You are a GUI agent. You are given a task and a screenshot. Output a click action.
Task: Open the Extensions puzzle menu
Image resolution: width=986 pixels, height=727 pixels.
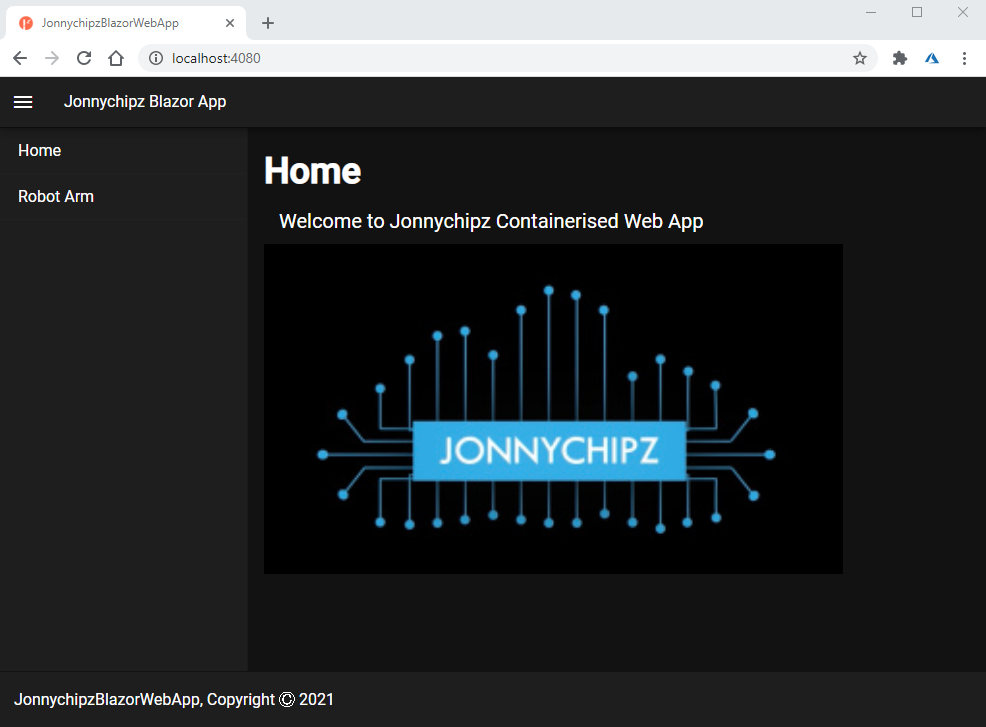click(x=899, y=58)
